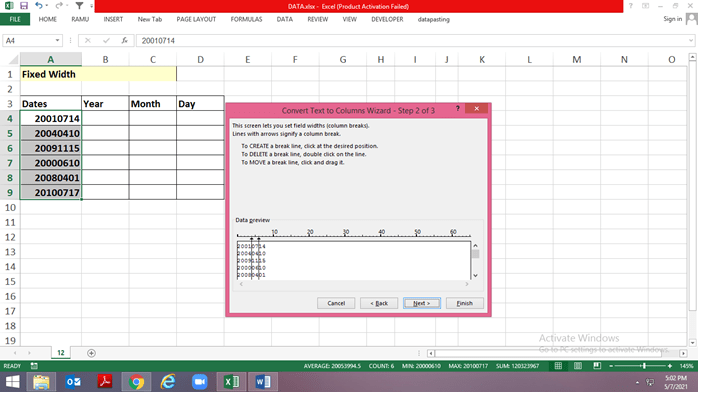Switch to Normal view icon in status bar

coord(558,366)
